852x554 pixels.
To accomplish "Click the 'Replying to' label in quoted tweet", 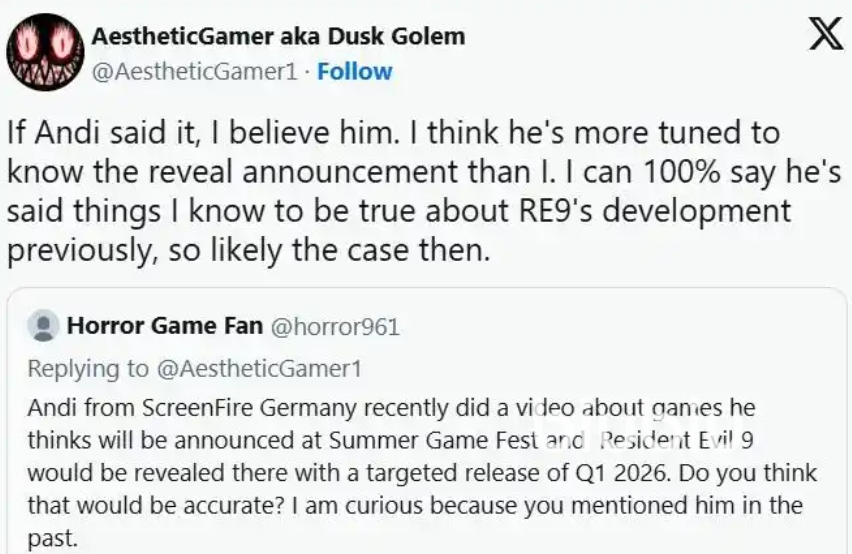I will (x=88, y=368).
